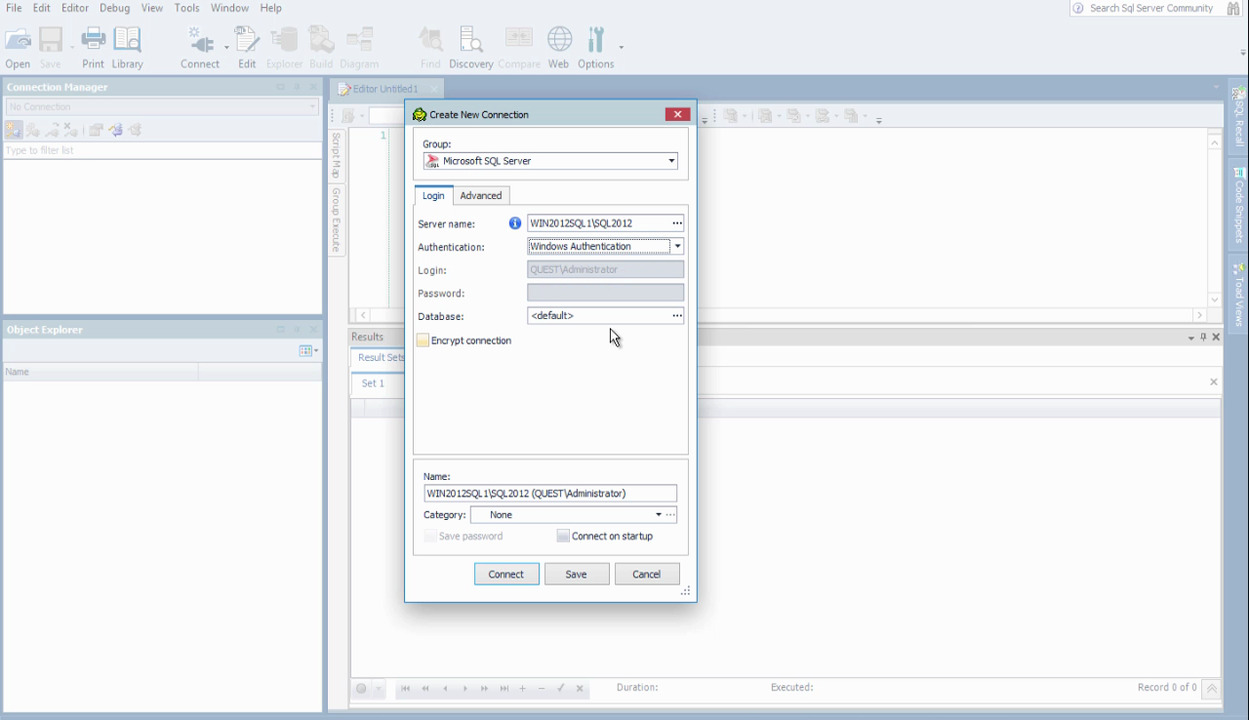Click the Database browse ellipsis button

(x=677, y=316)
